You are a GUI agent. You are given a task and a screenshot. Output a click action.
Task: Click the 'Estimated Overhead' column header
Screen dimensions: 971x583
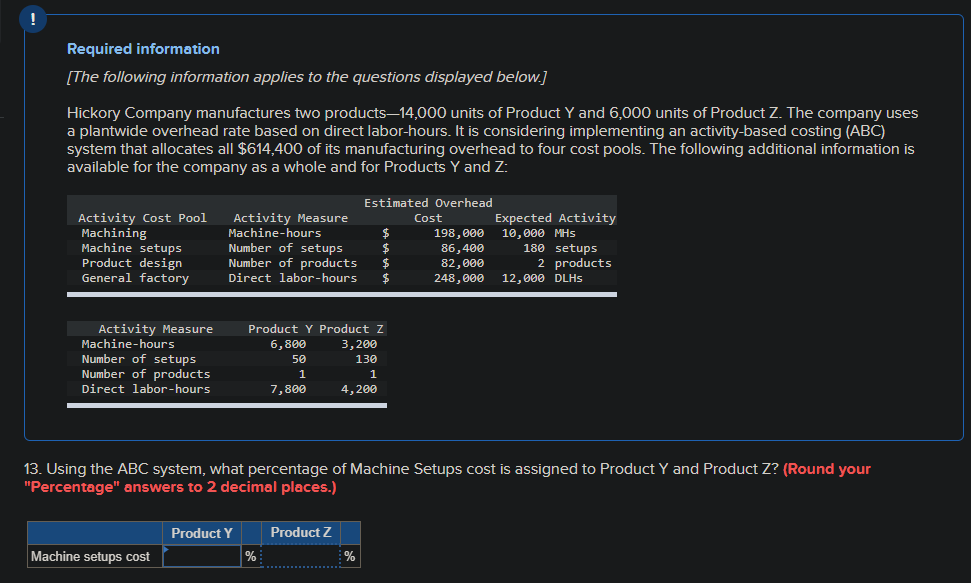point(429,203)
